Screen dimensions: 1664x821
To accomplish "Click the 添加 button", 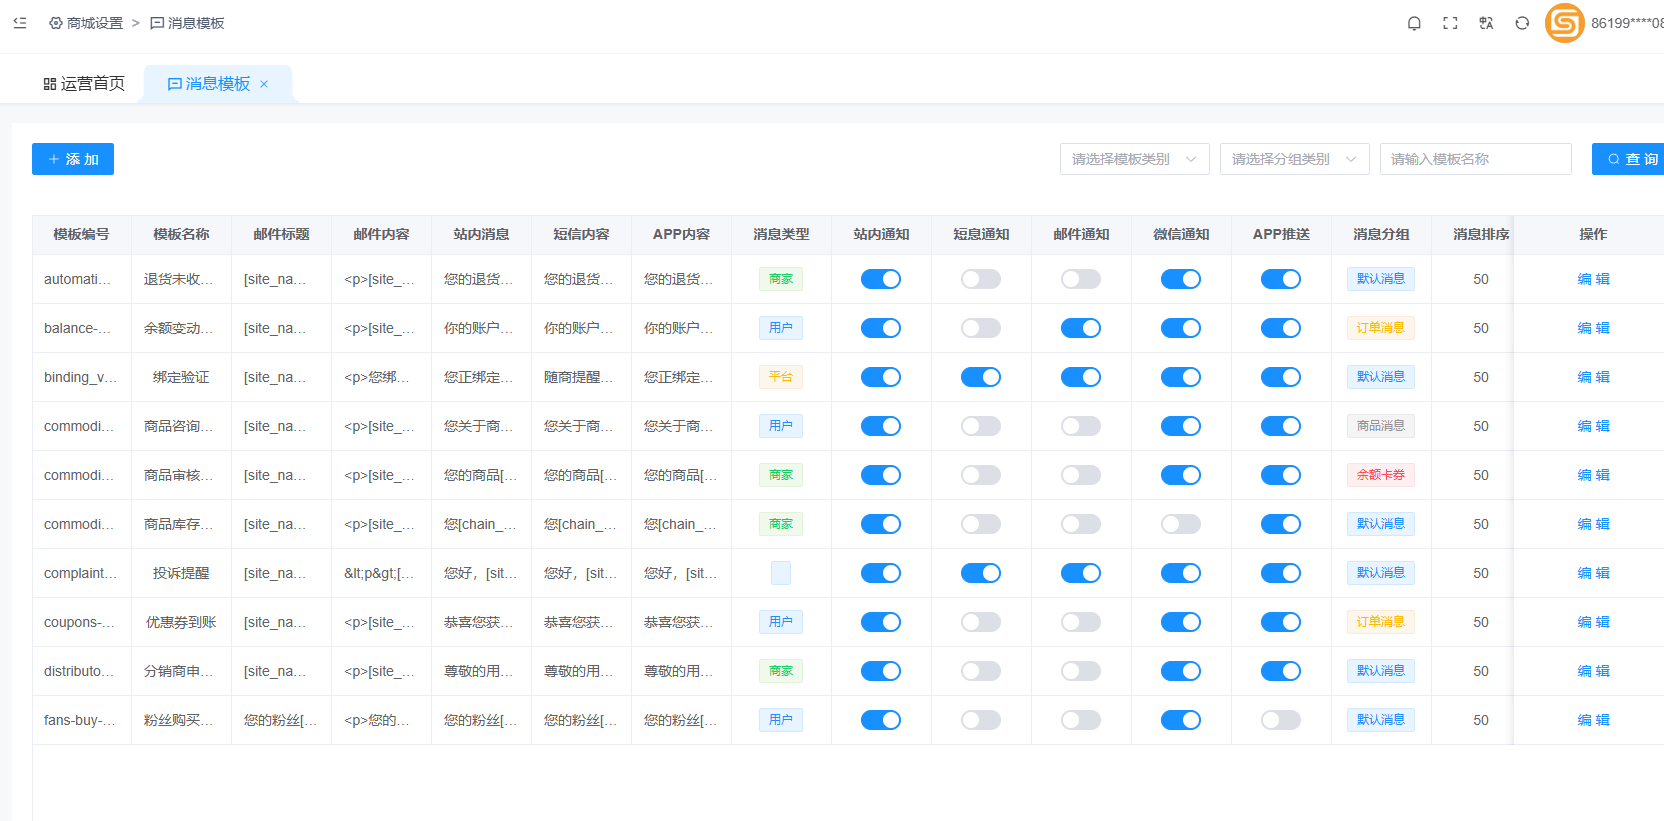I will tap(73, 159).
